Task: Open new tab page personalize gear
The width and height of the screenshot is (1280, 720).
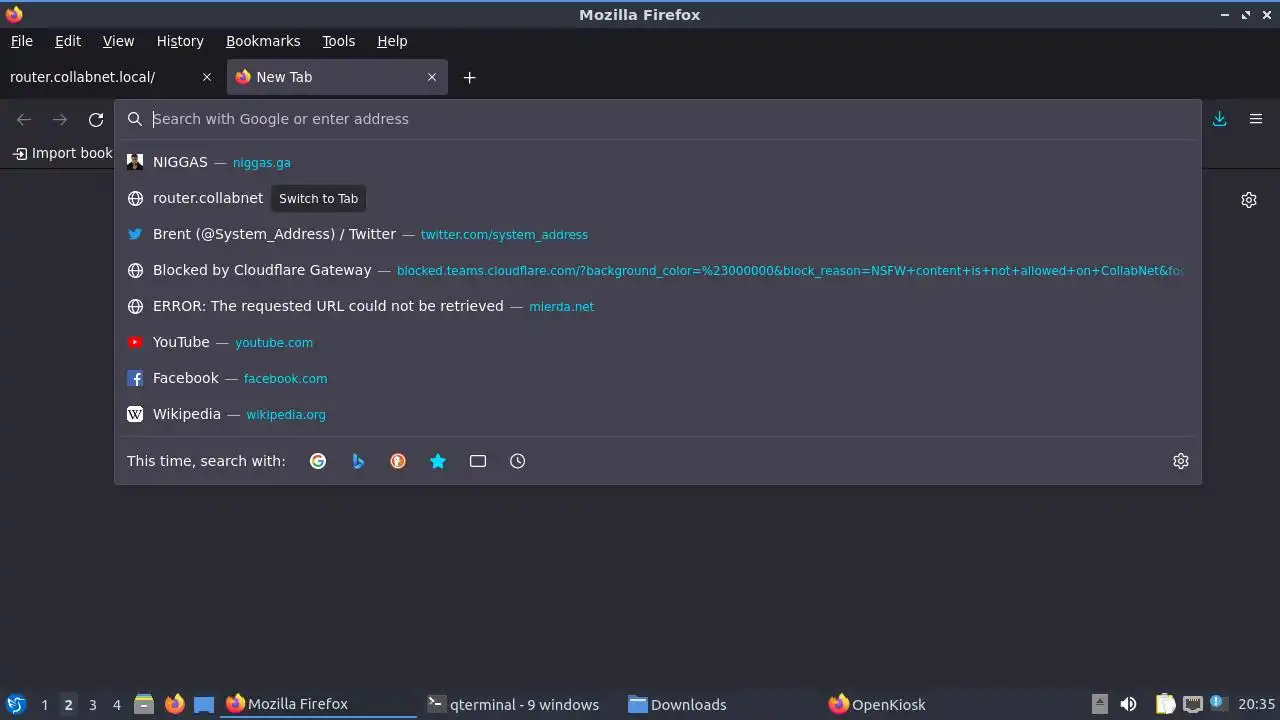Action: (1249, 200)
